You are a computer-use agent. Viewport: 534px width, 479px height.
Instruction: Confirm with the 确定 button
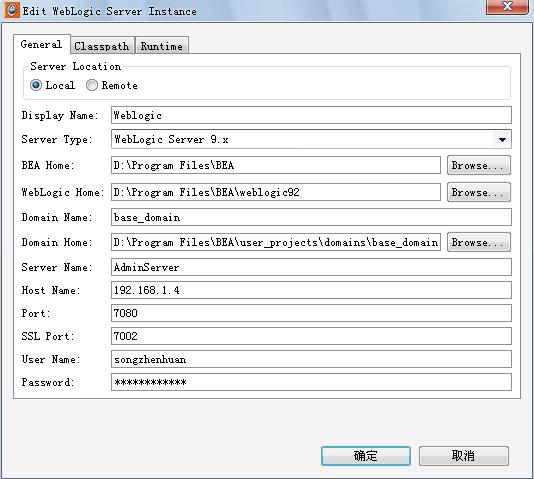click(x=366, y=456)
